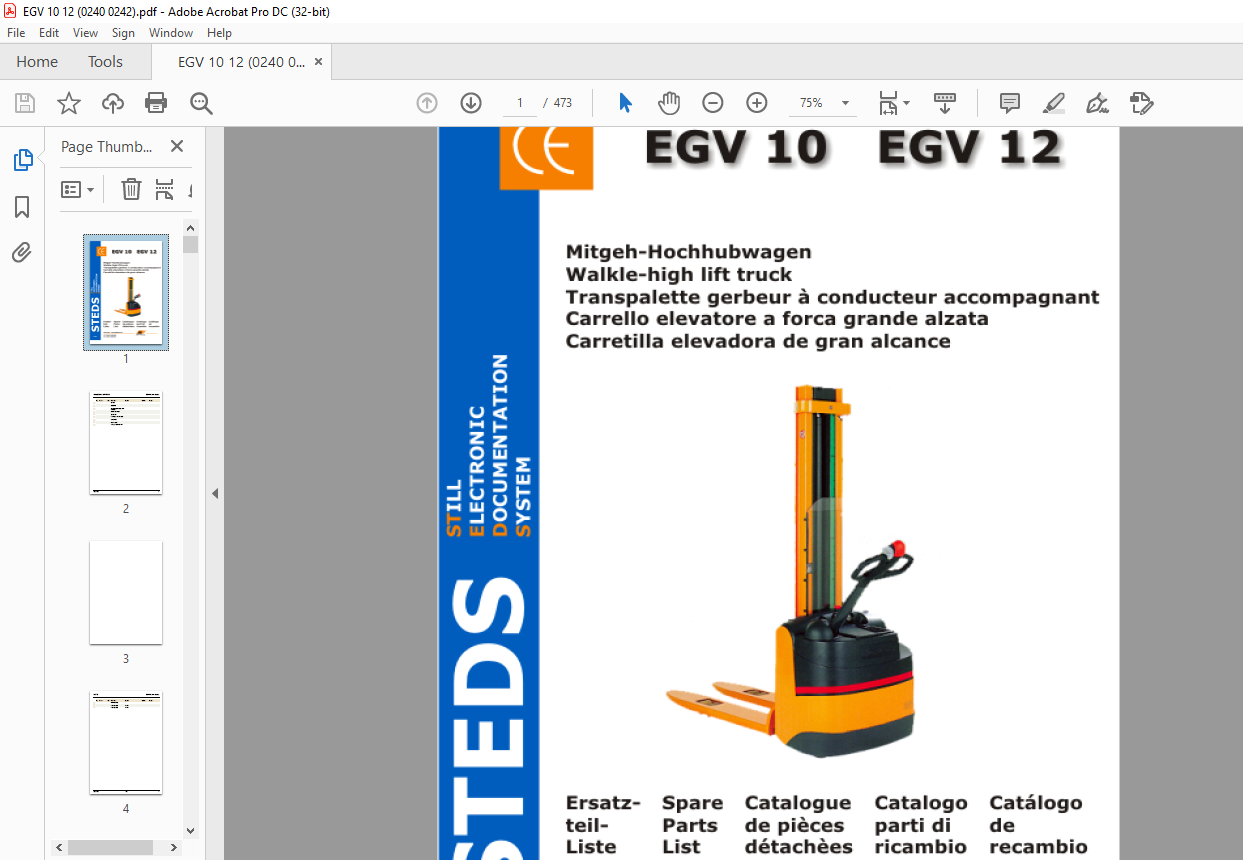This screenshot has height=860, width=1243.
Task: Open the fit page options icon
Action: 887,103
